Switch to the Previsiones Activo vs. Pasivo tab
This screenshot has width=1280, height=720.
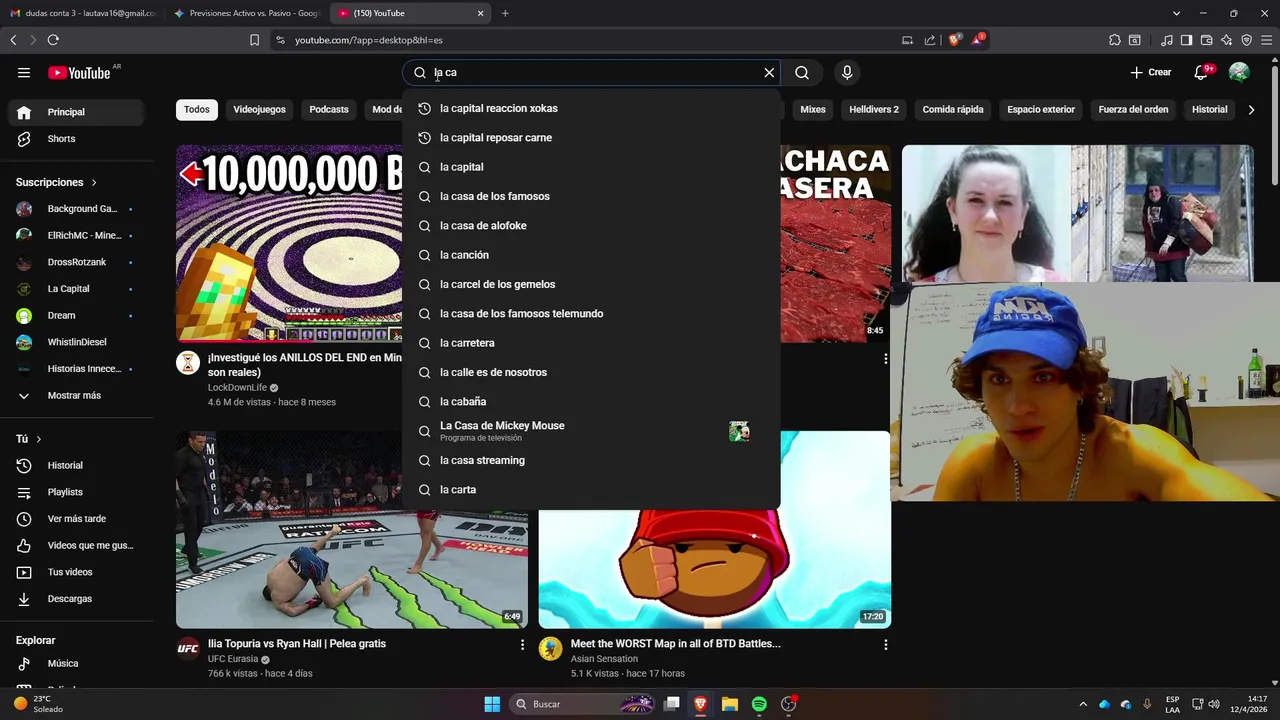point(245,13)
